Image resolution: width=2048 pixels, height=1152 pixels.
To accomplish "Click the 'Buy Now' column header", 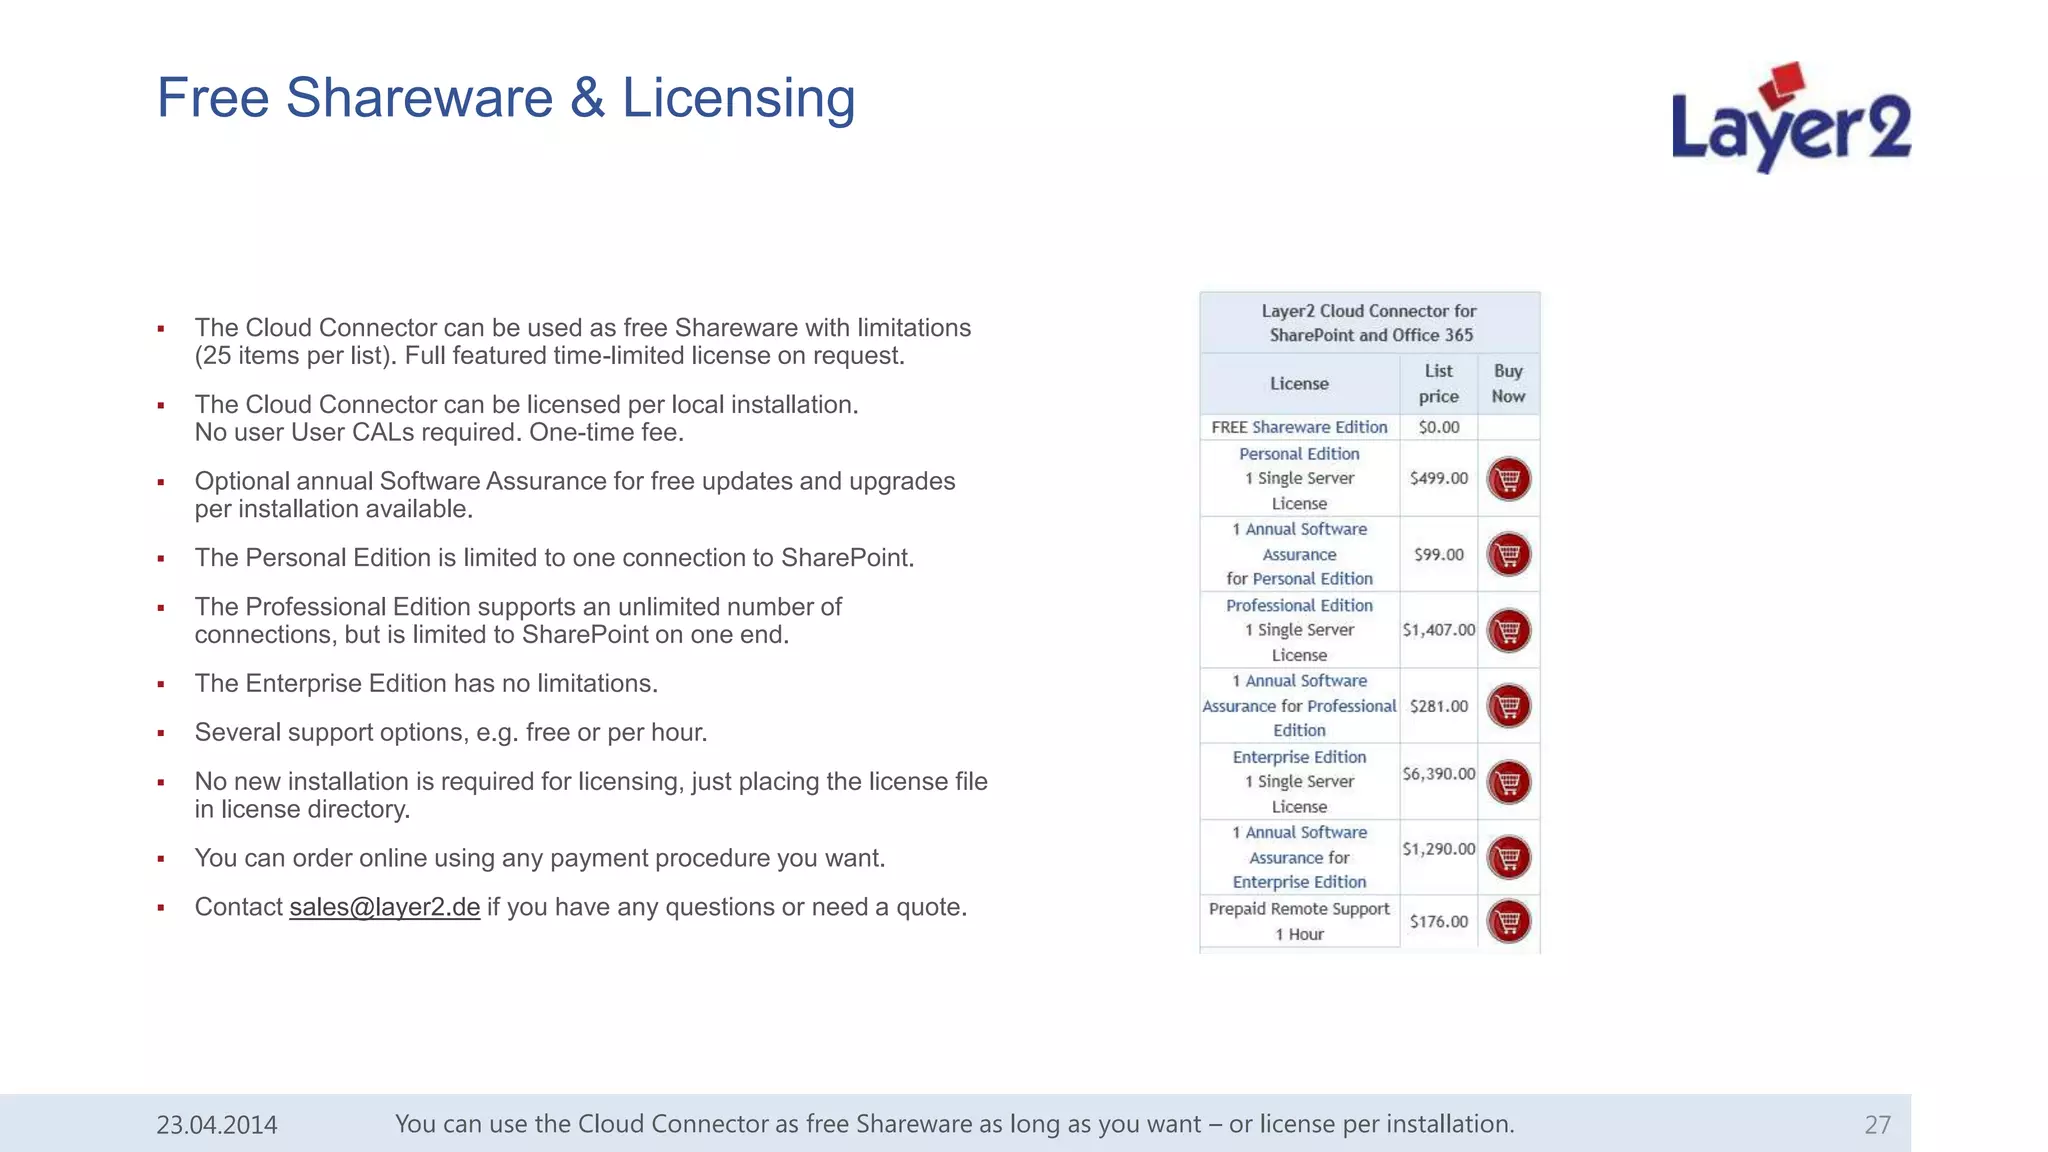I will click(1508, 383).
